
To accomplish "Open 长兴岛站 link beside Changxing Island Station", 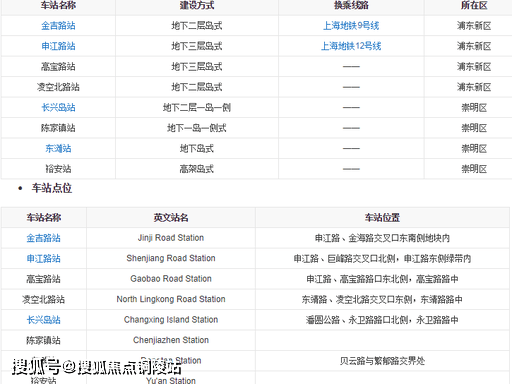I will coord(44,320).
